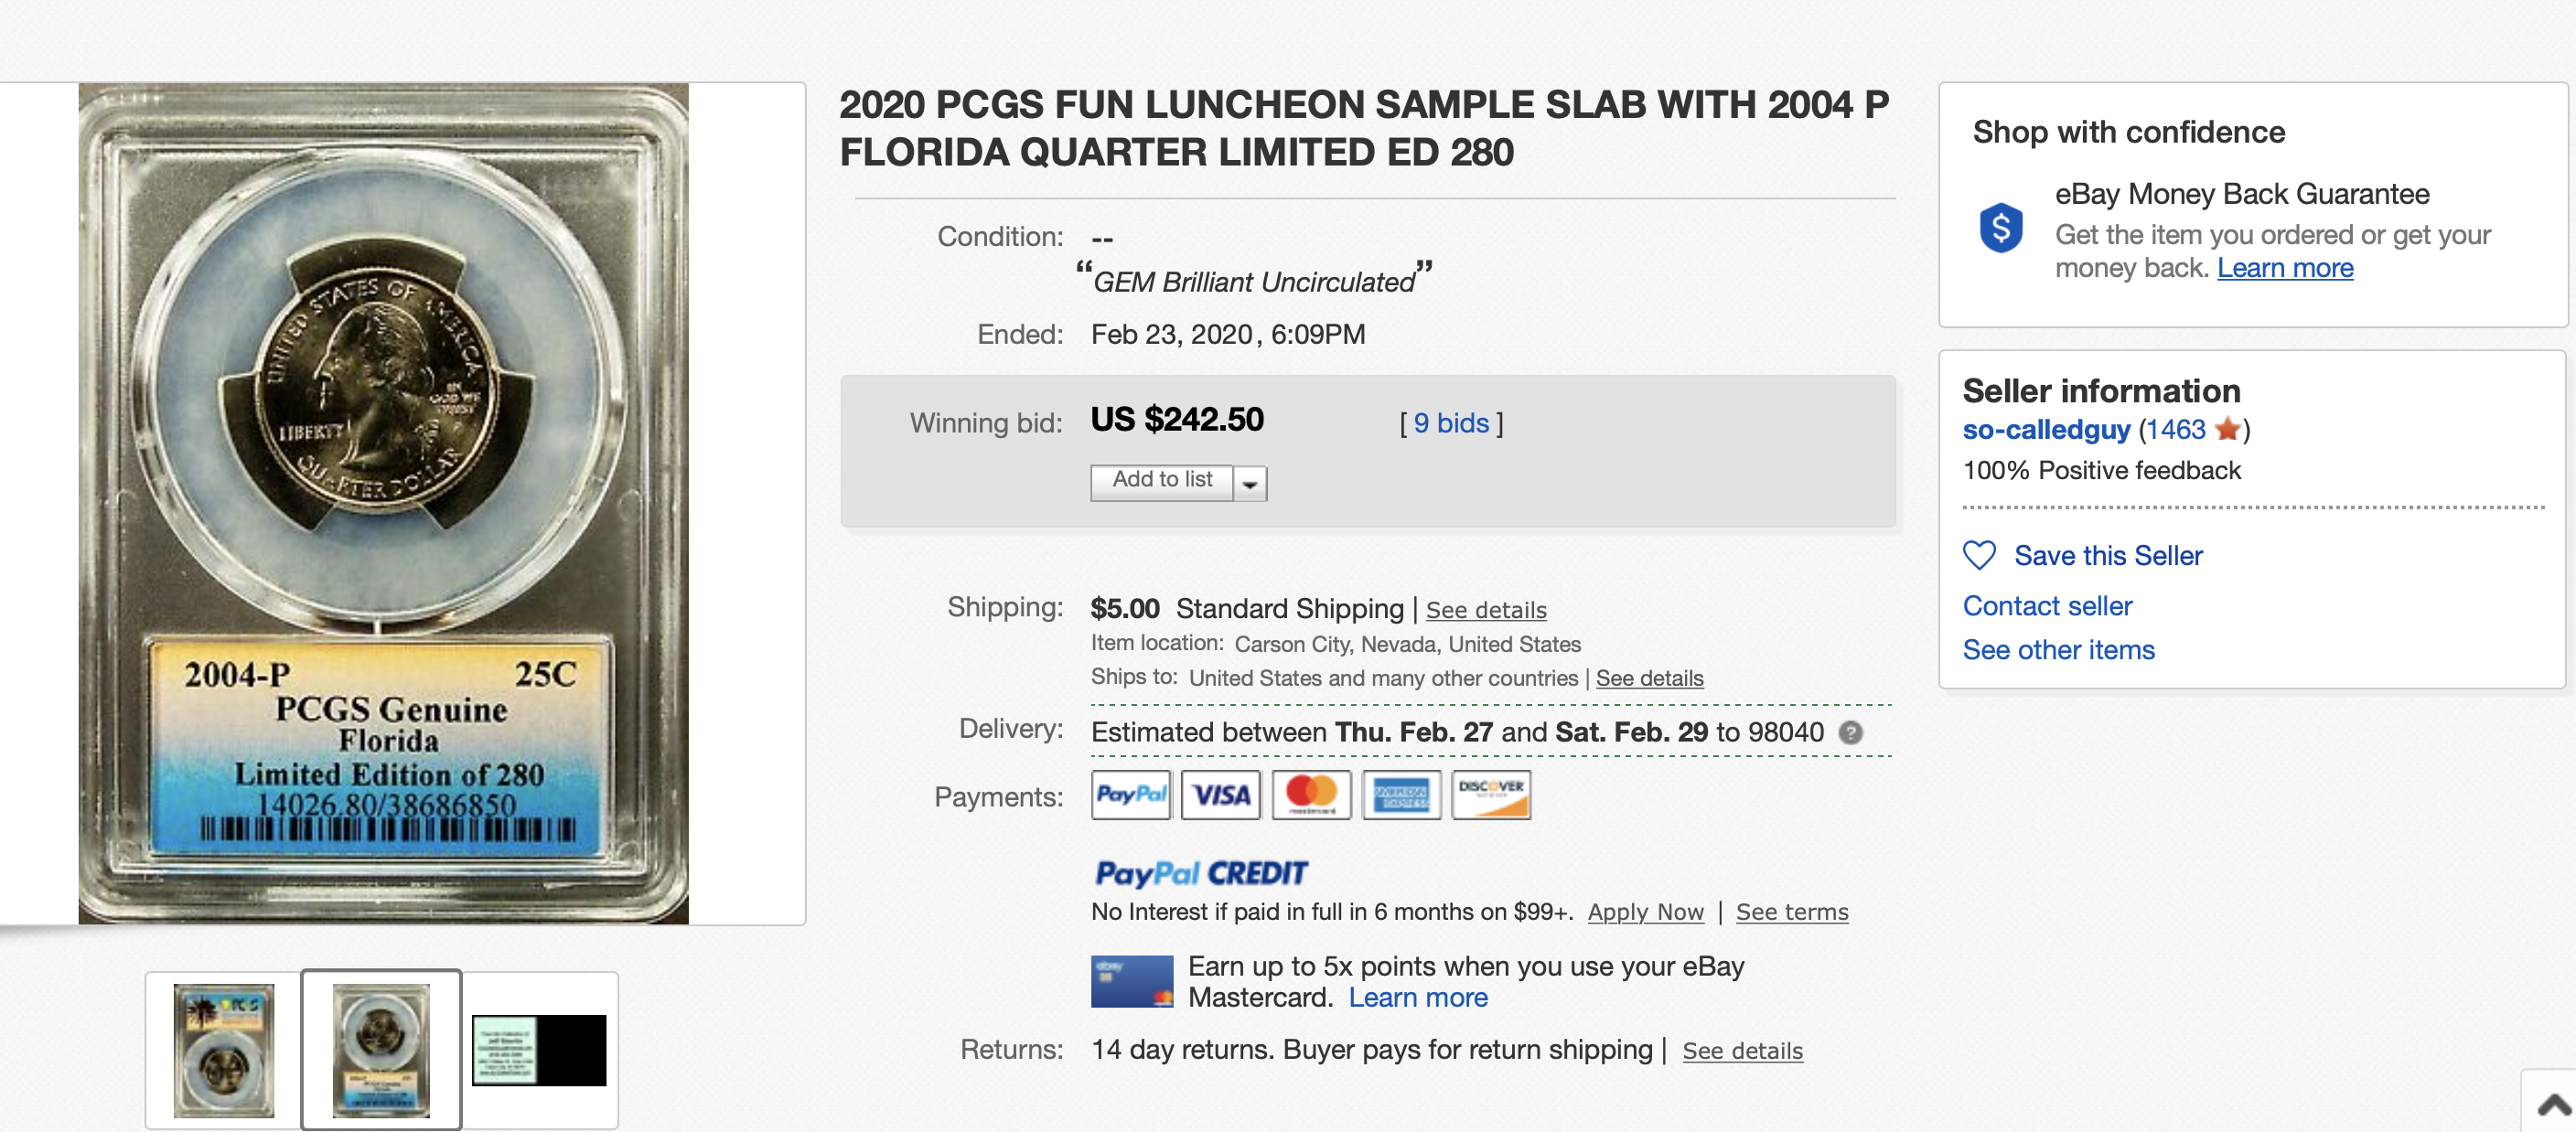This screenshot has width=2576, height=1132.
Task: Click the Visa card icon
Action: 1220,795
